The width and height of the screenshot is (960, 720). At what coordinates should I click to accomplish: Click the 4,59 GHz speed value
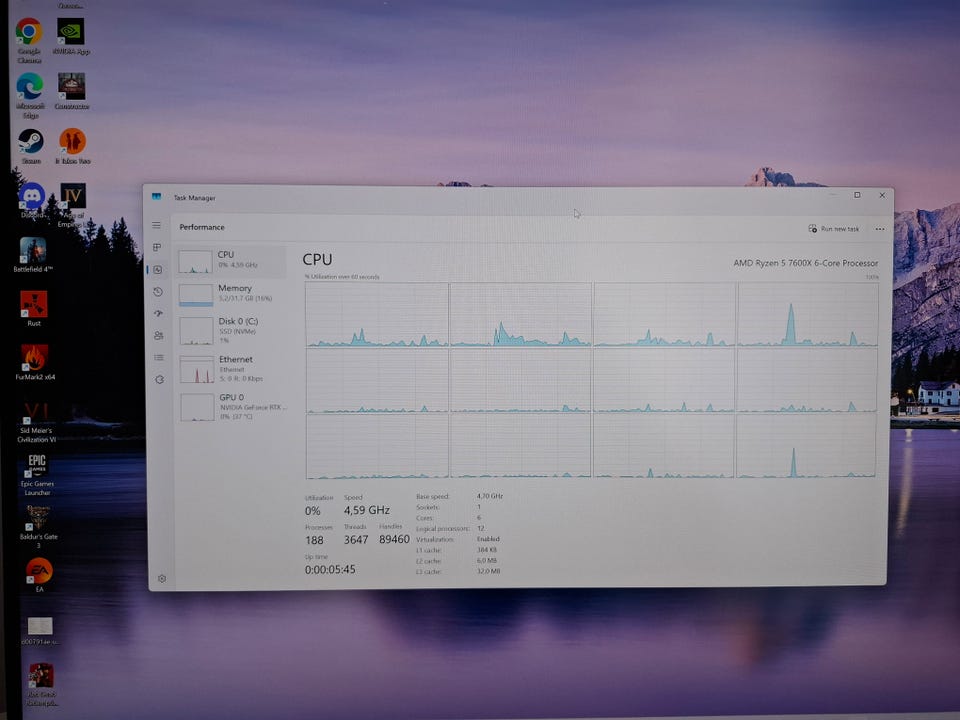[x=366, y=510]
